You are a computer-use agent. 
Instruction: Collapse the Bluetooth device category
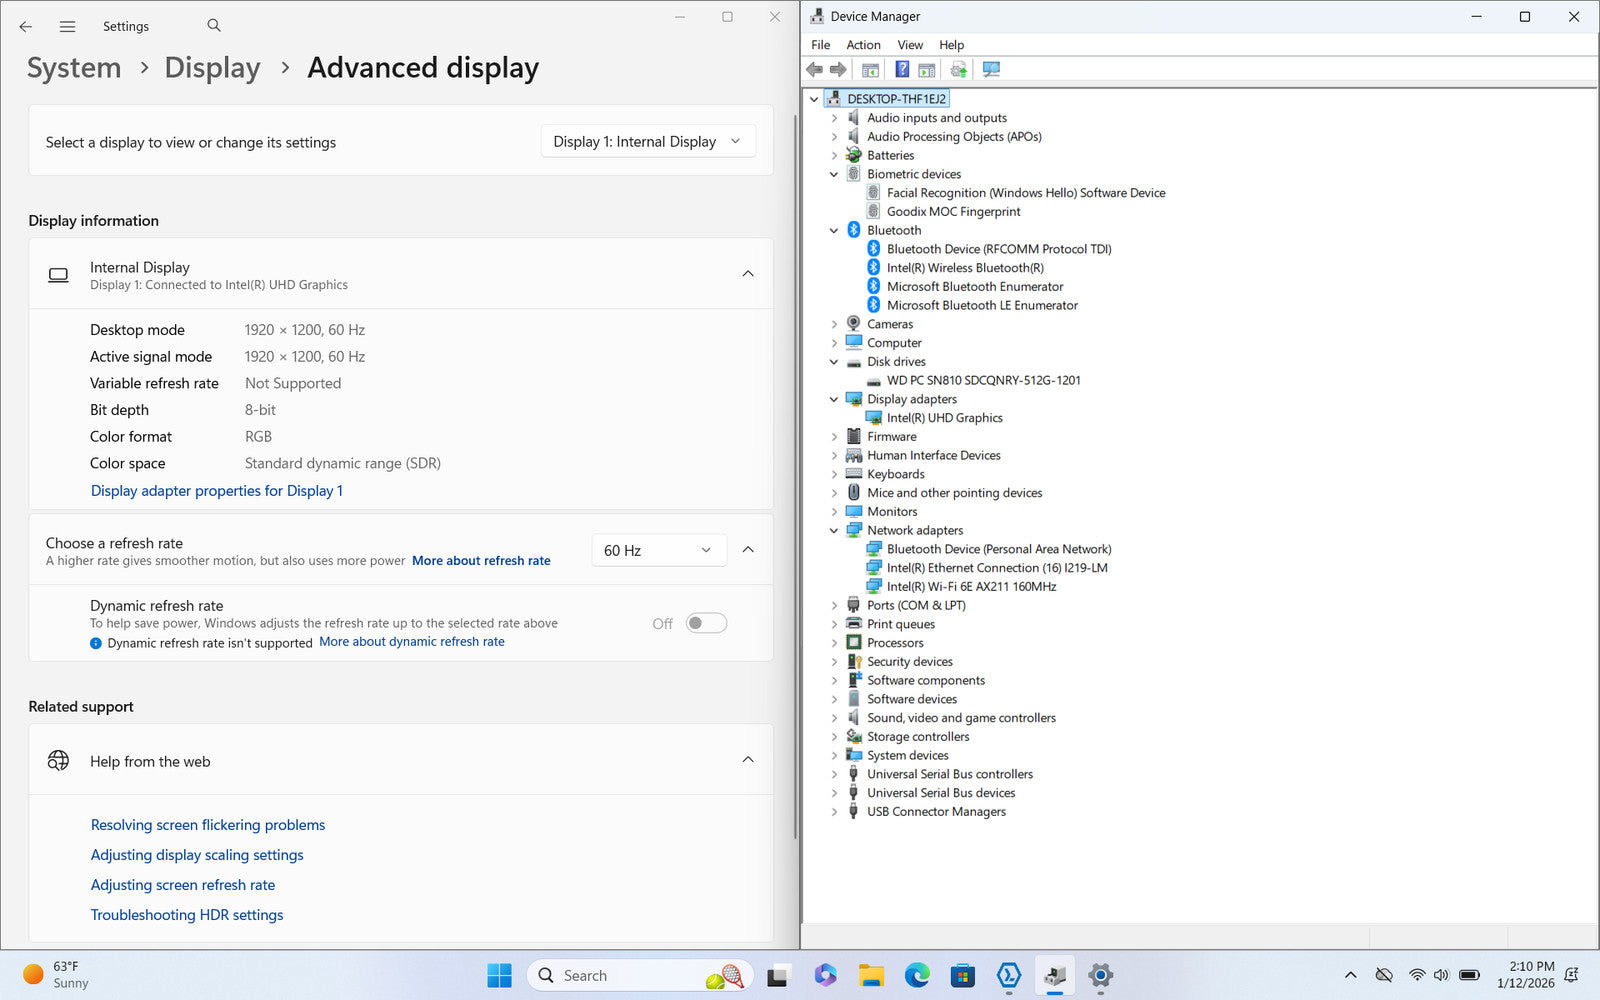click(x=834, y=230)
